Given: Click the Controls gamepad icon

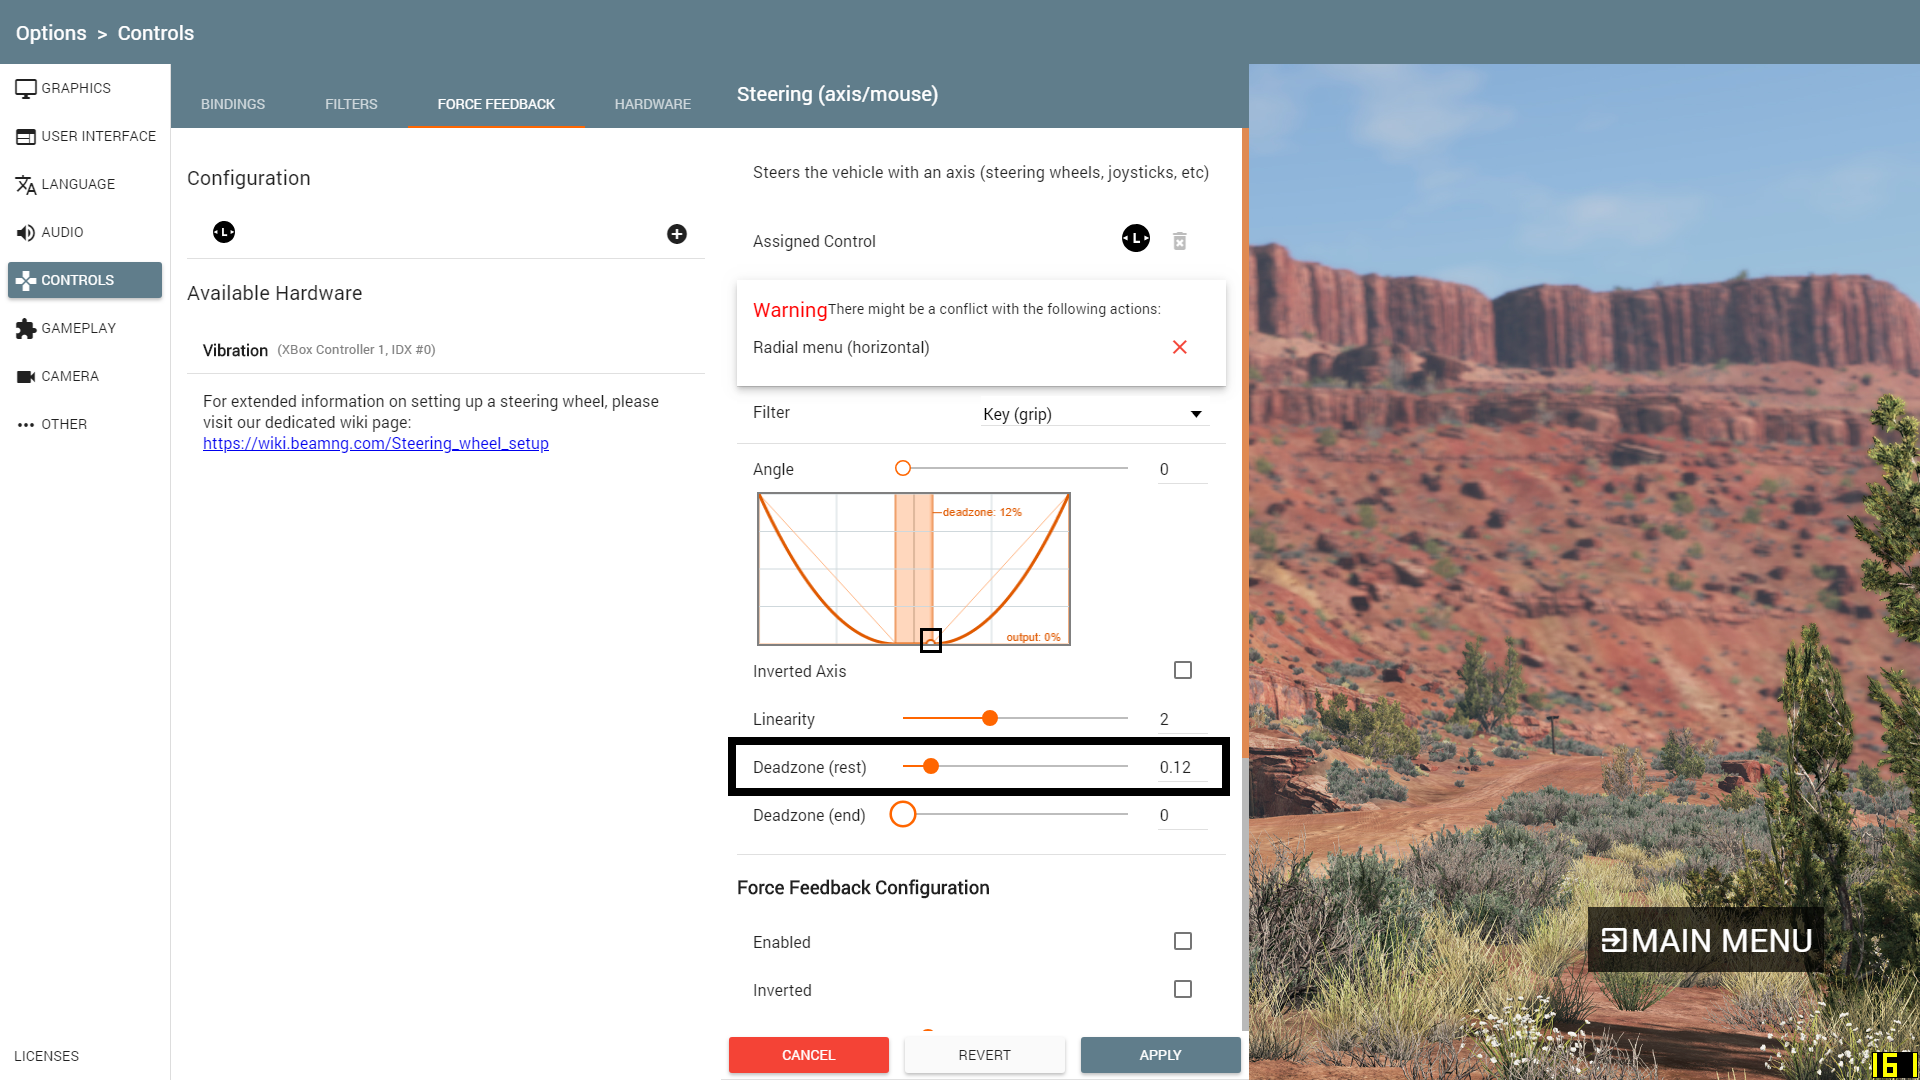Looking at the screenshot, I should coord(26,281).
